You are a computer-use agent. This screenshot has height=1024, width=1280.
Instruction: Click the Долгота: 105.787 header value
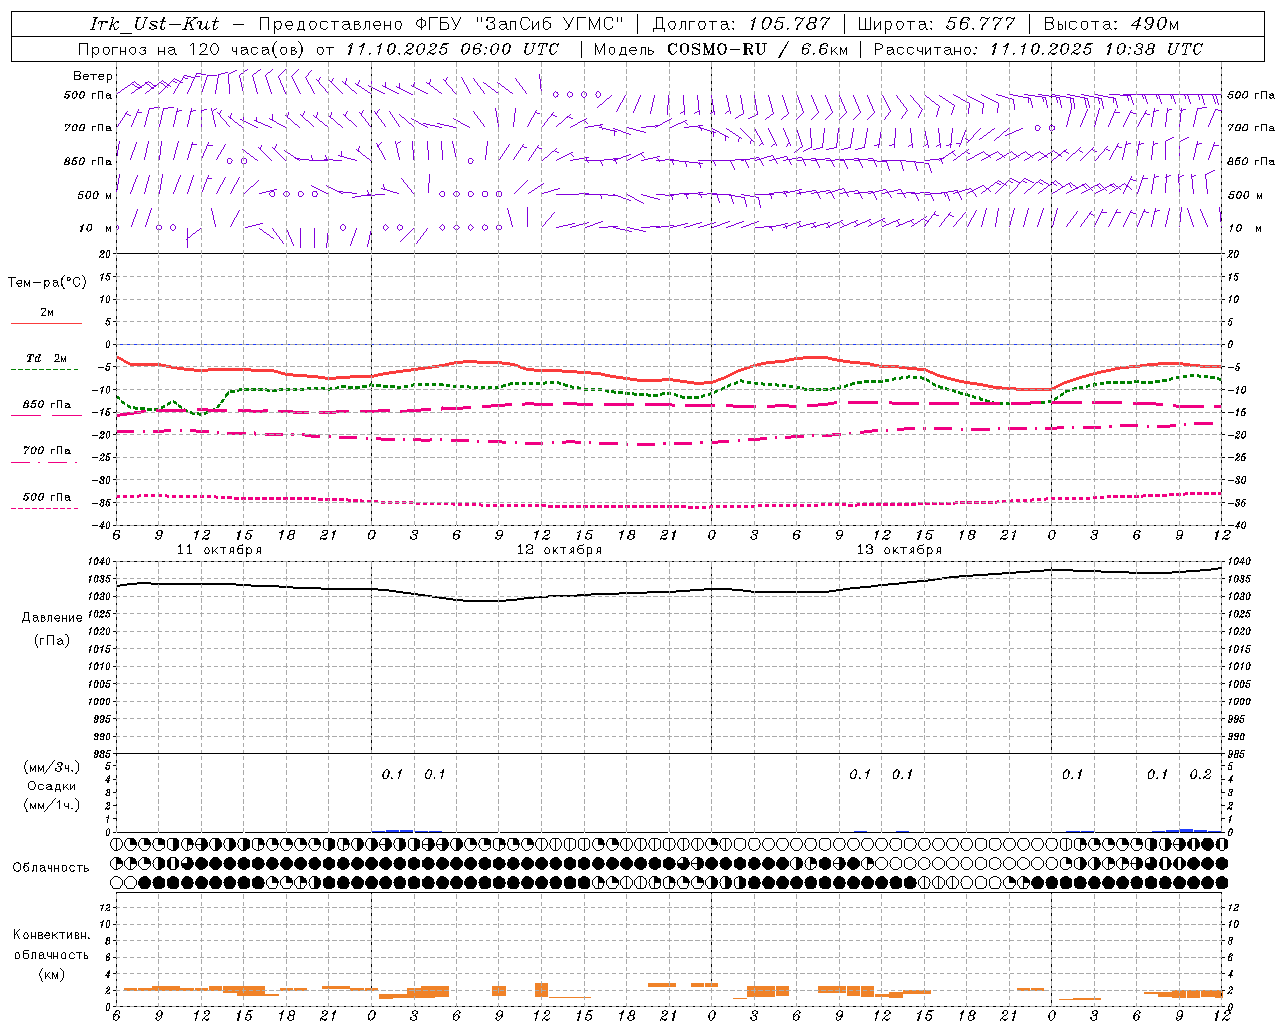741,24
